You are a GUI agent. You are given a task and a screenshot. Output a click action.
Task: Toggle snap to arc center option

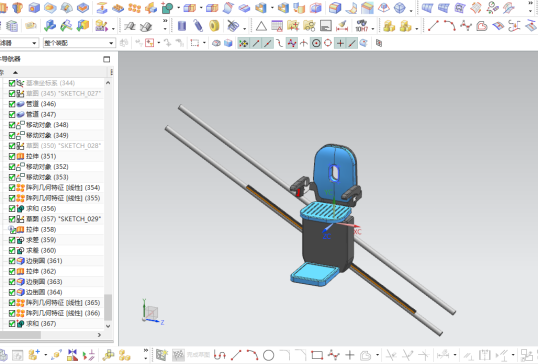(x=316, y=43)
